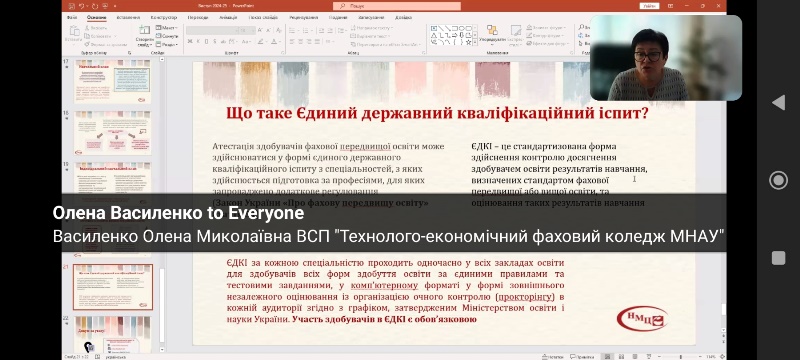Image resolution: width=800 pixels, height=360 pixels.
Task: Click the increase indent icon
Action: 330,31
